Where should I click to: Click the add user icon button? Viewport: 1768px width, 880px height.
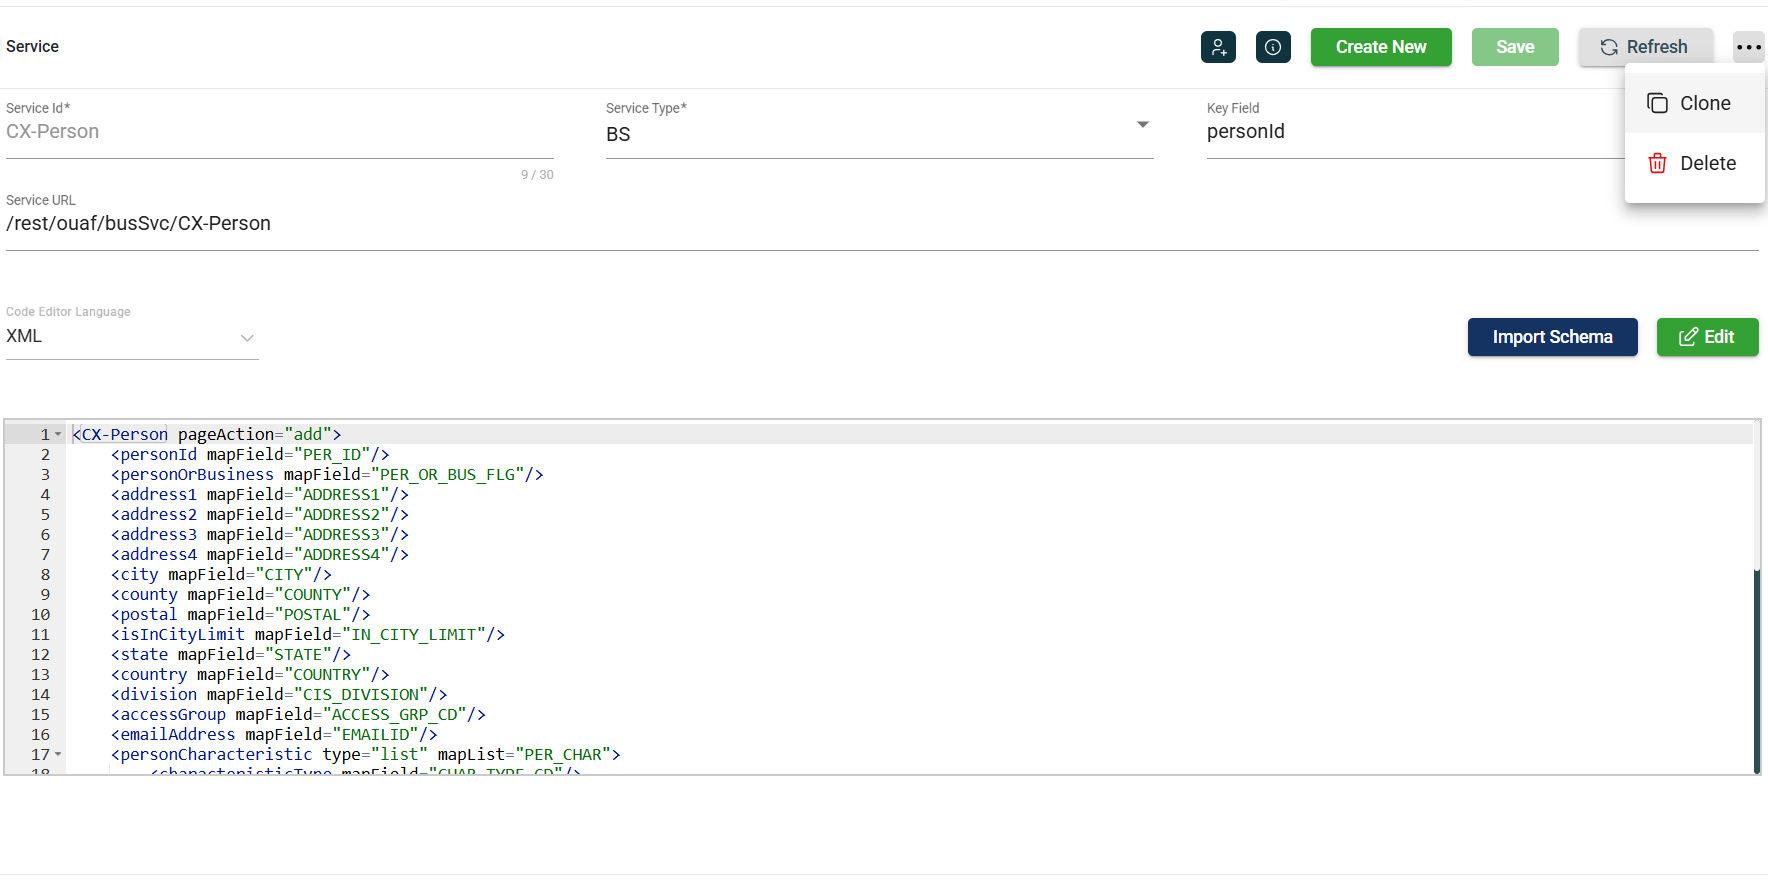tap(1218, 47)
